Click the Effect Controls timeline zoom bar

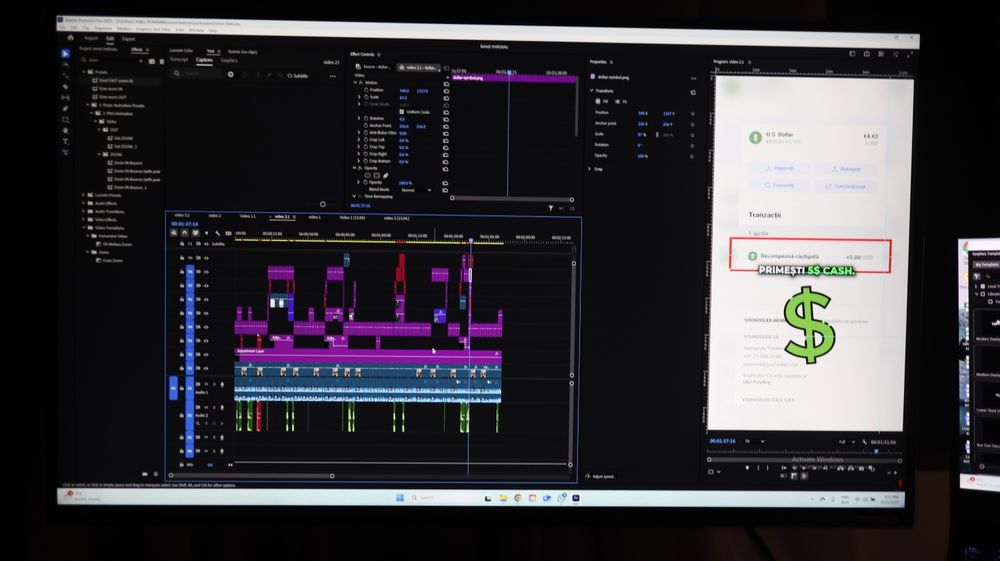point(512,199)
